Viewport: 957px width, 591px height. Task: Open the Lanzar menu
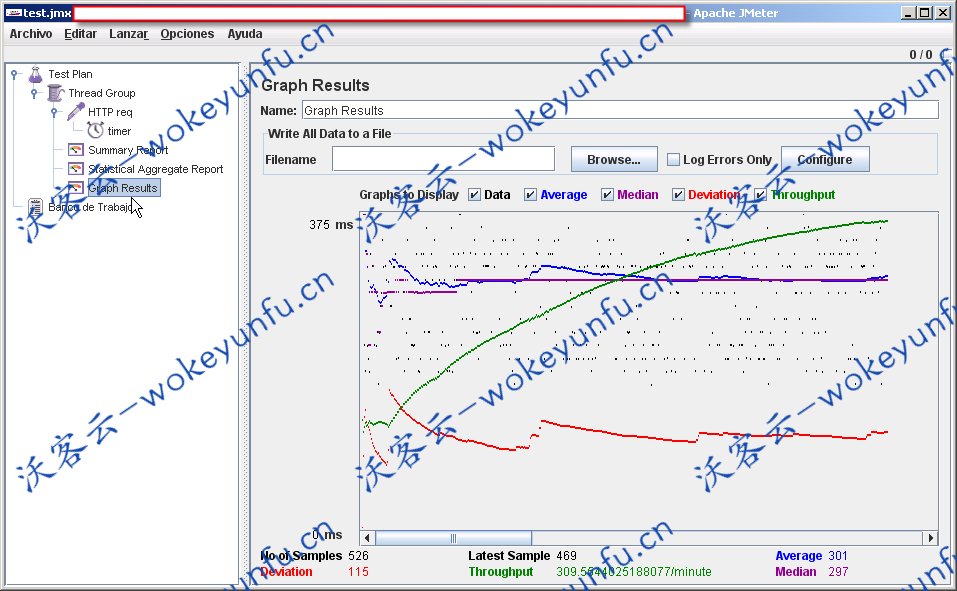129,34
